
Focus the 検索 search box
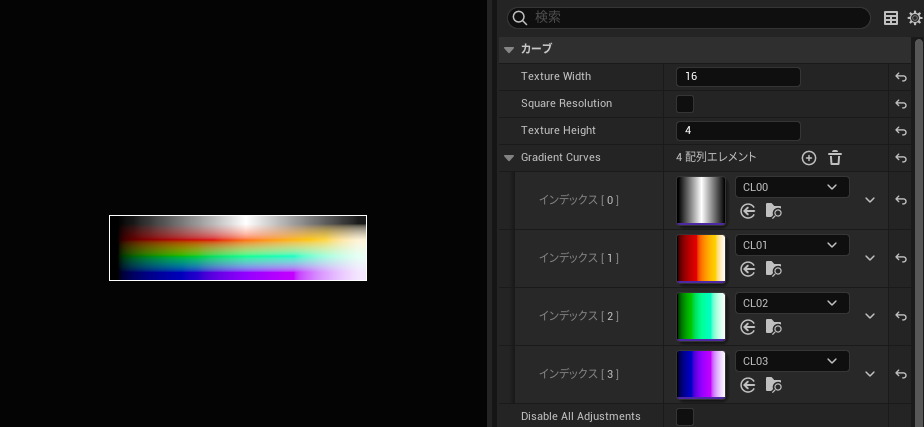(x=690, y=18)
